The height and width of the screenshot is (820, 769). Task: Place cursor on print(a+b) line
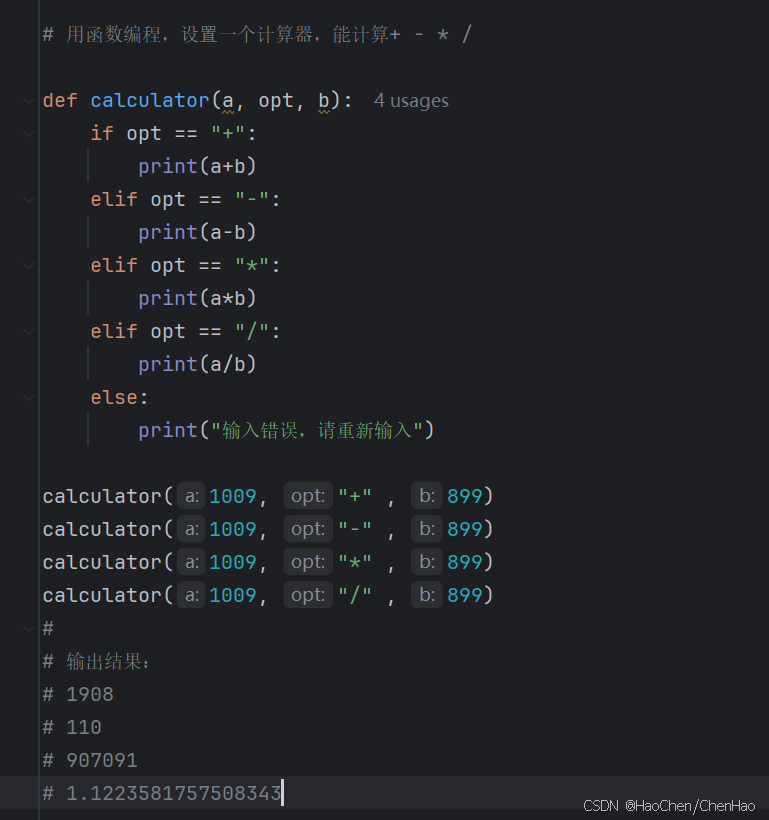click(x=197, y=166)
